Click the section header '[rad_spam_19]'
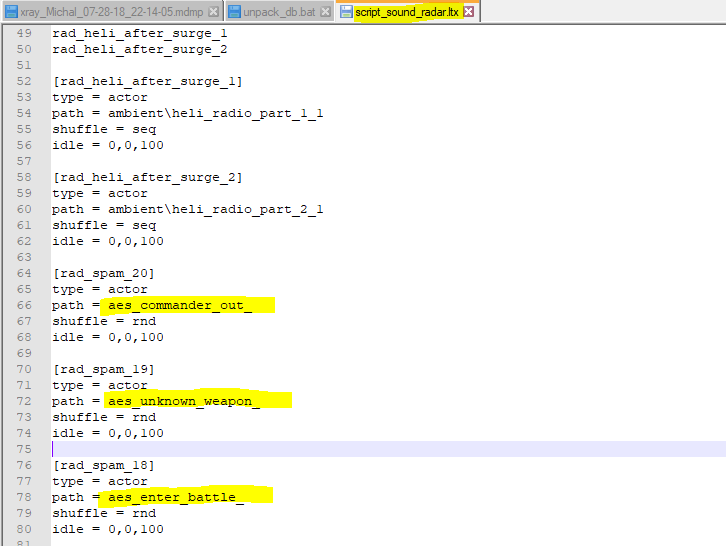Viewport: 726px width, 546px height. click(103, 370)
